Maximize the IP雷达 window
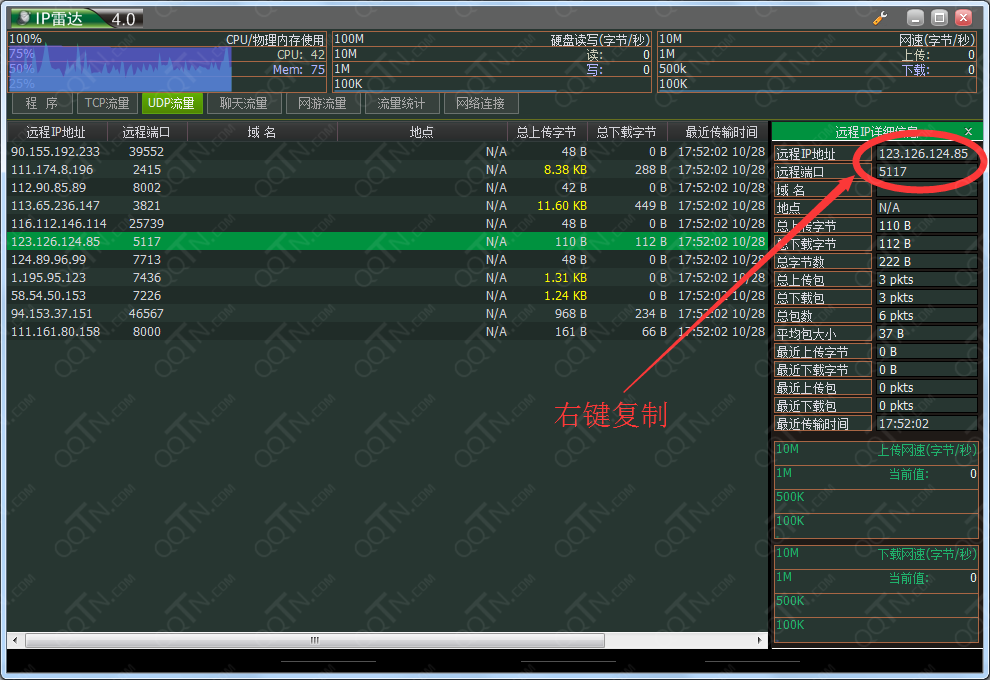This screenshot has width=990, height=680. (939, 18)
